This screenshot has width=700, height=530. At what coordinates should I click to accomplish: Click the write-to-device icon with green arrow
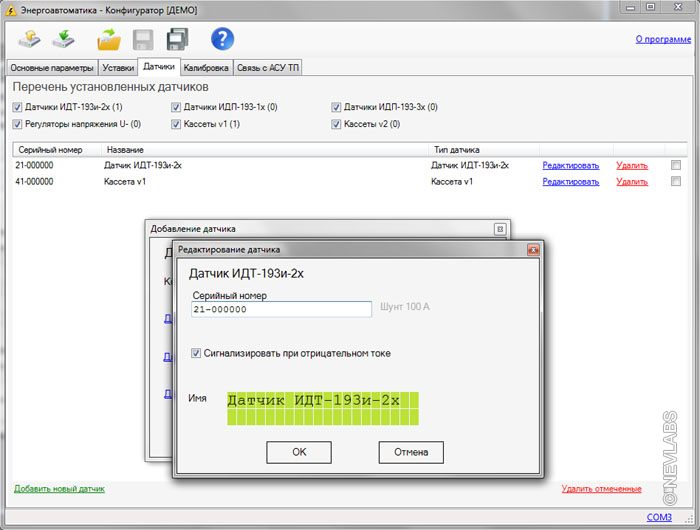coord(65,40)
